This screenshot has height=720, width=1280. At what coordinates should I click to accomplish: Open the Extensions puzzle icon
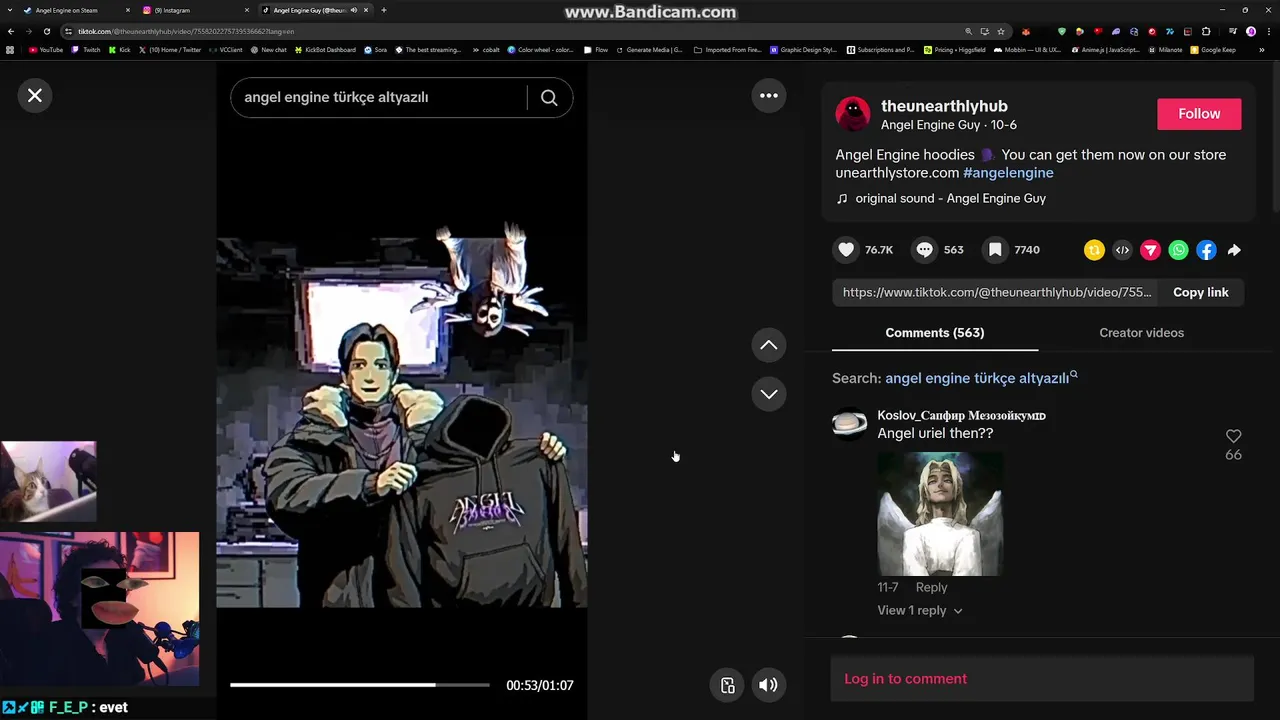point(1206,31)
